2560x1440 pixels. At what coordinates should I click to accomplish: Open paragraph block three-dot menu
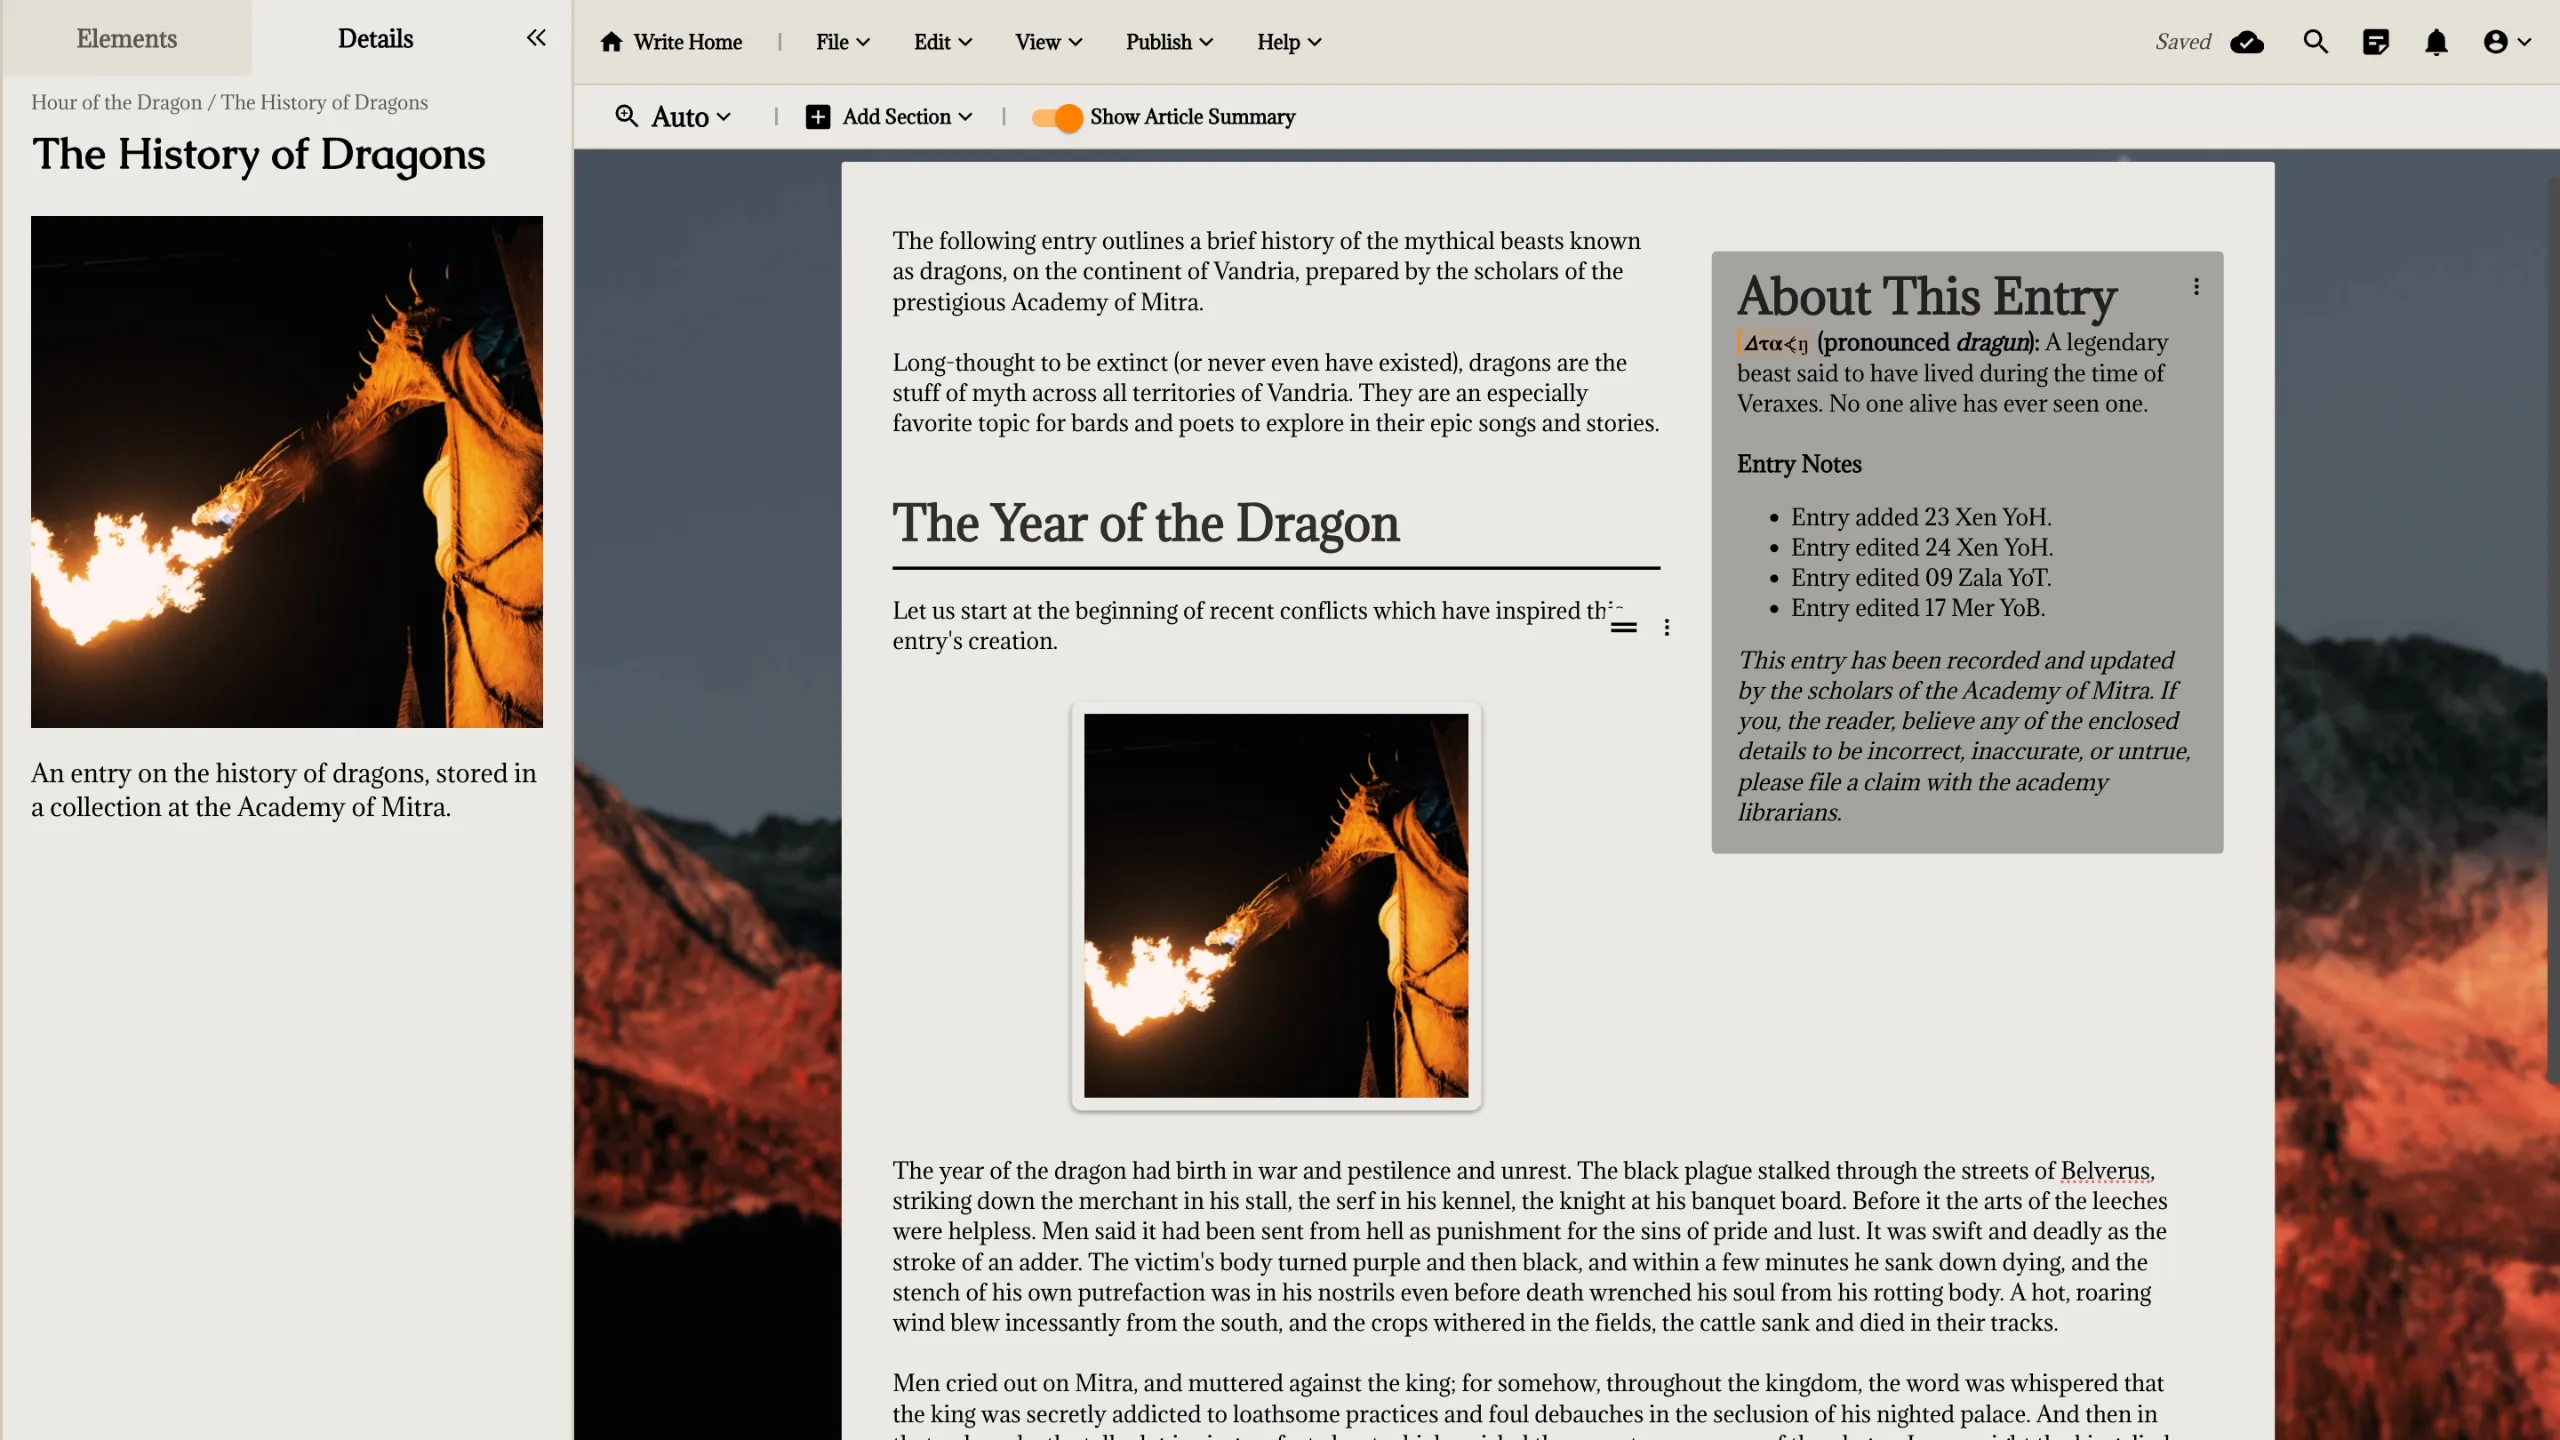click(x=1666, y=627)
